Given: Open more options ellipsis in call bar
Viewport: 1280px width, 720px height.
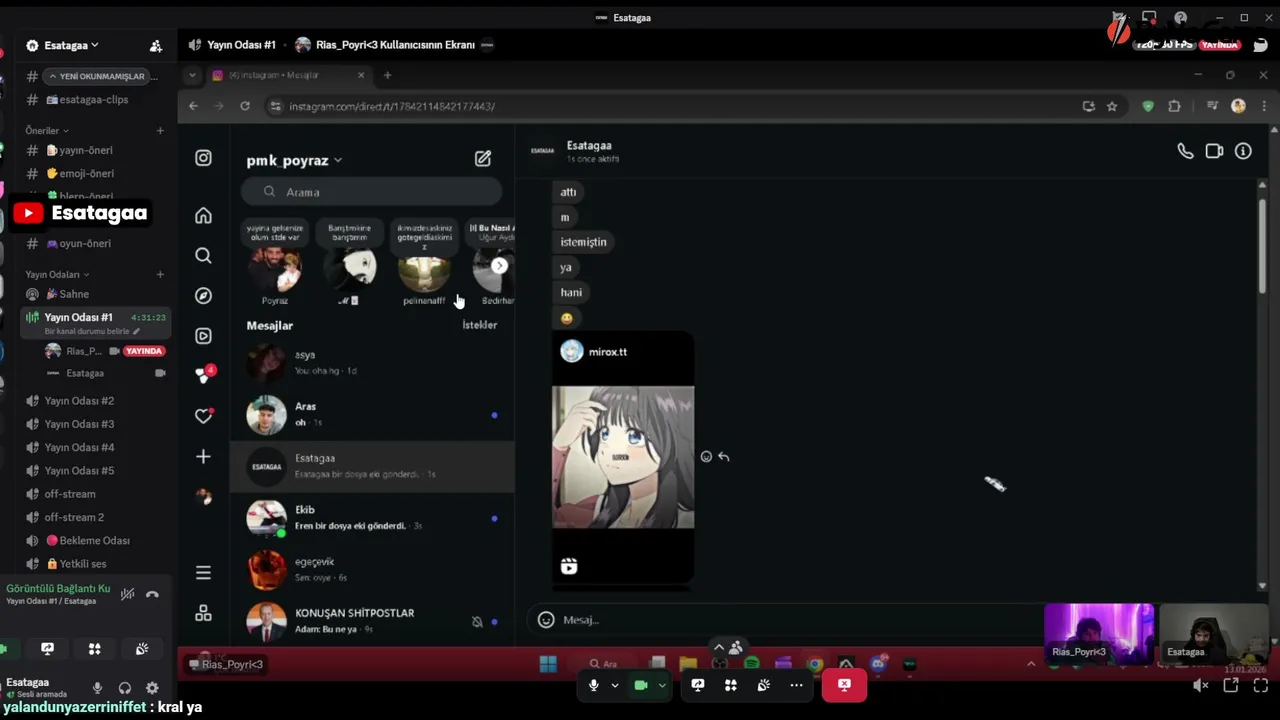Looking at the screenshot, I should [x=796, y=685].
